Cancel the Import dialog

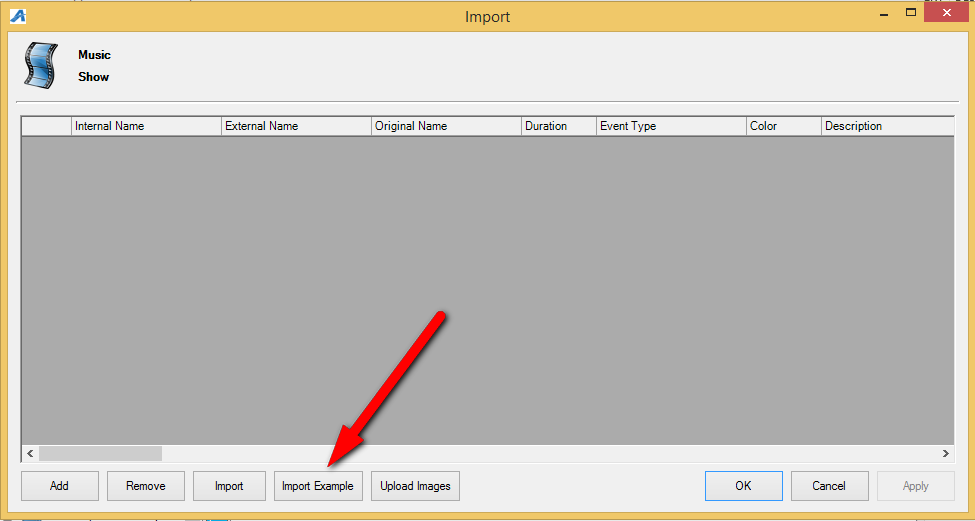click(829, 486)
